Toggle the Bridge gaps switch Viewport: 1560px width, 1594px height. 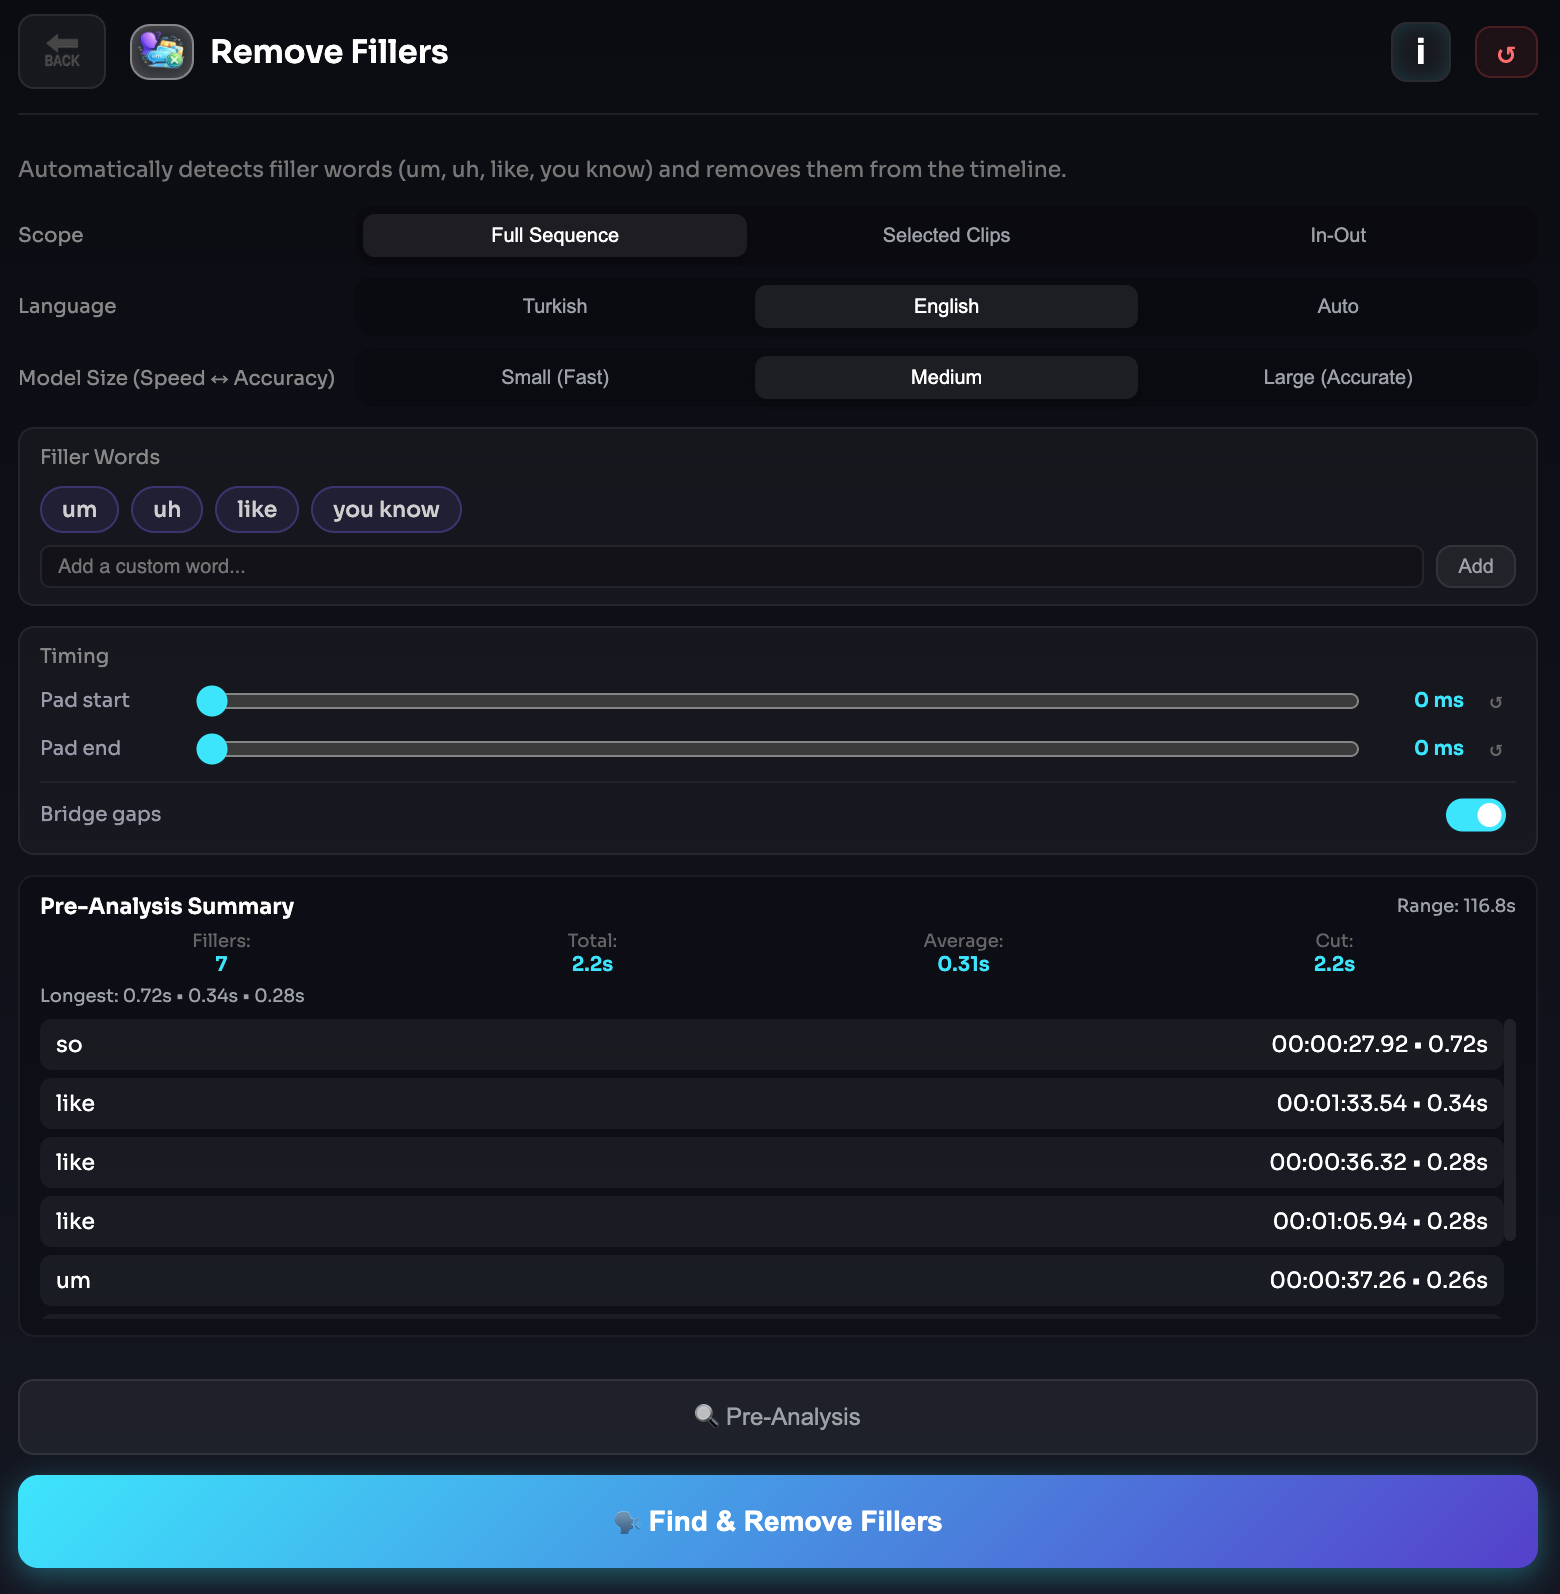1475,815
